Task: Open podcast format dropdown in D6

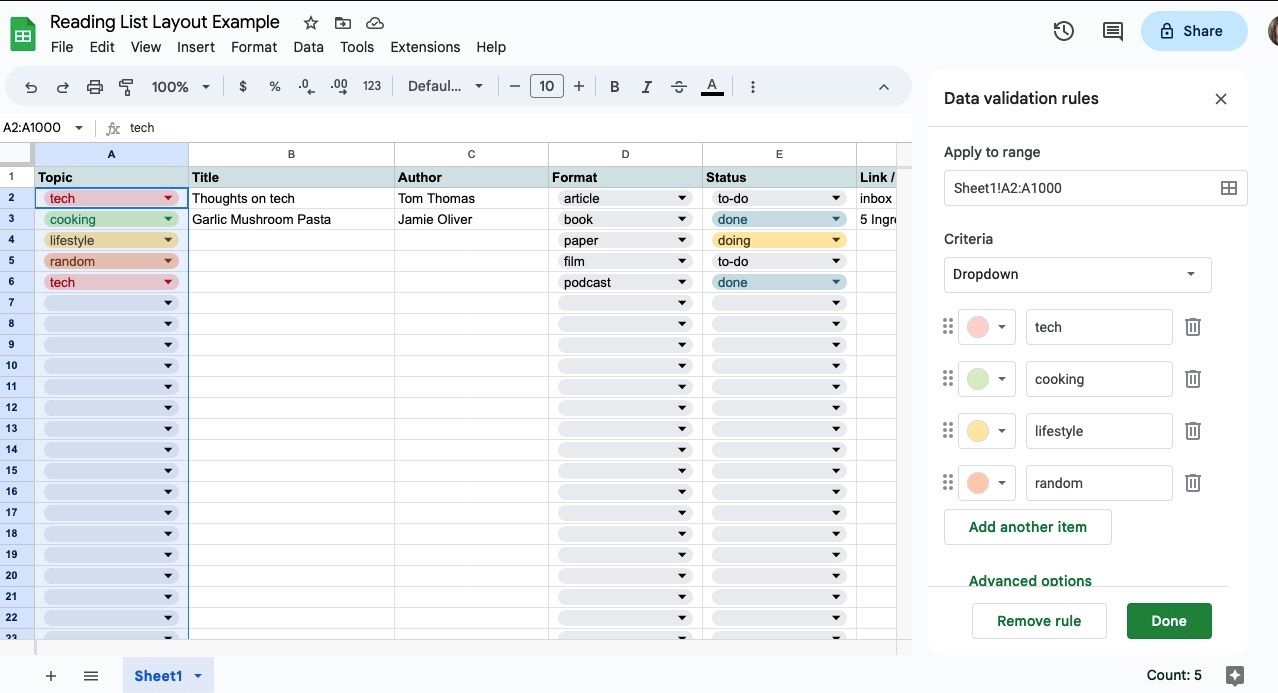Action: [682, 283]
